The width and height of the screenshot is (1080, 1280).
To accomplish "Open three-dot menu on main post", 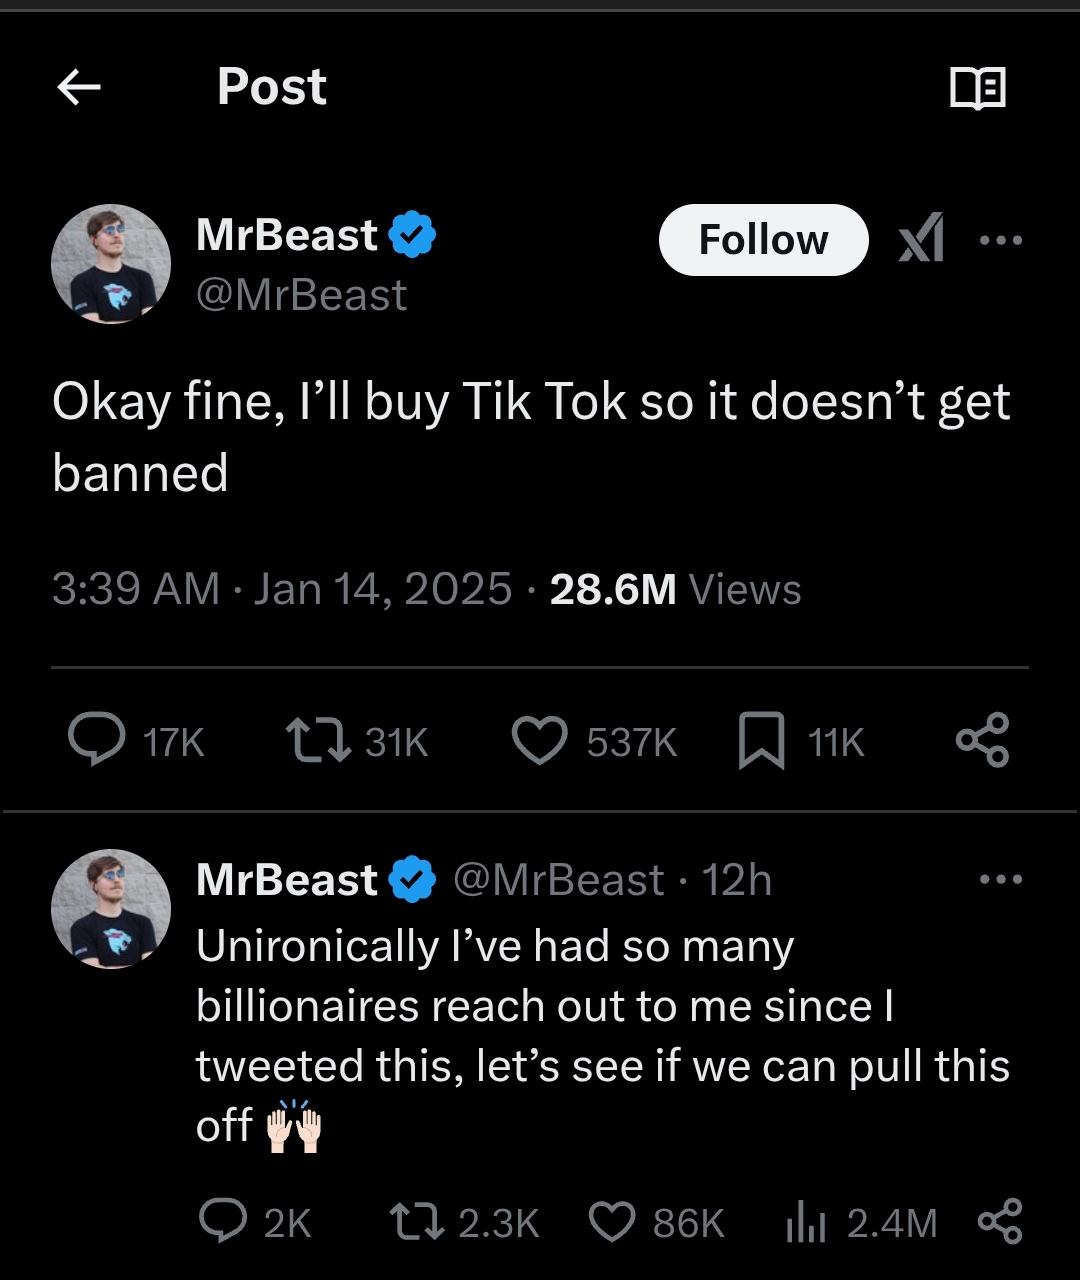I will click(x=1001, y=240).
